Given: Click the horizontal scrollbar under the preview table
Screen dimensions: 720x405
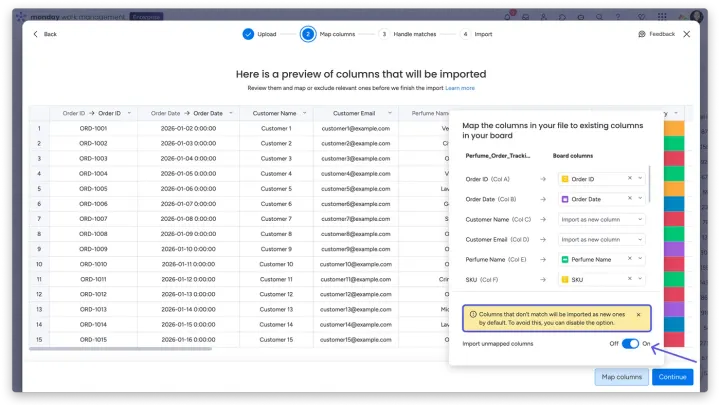Looking at the screenshot, I should [121, 349].
